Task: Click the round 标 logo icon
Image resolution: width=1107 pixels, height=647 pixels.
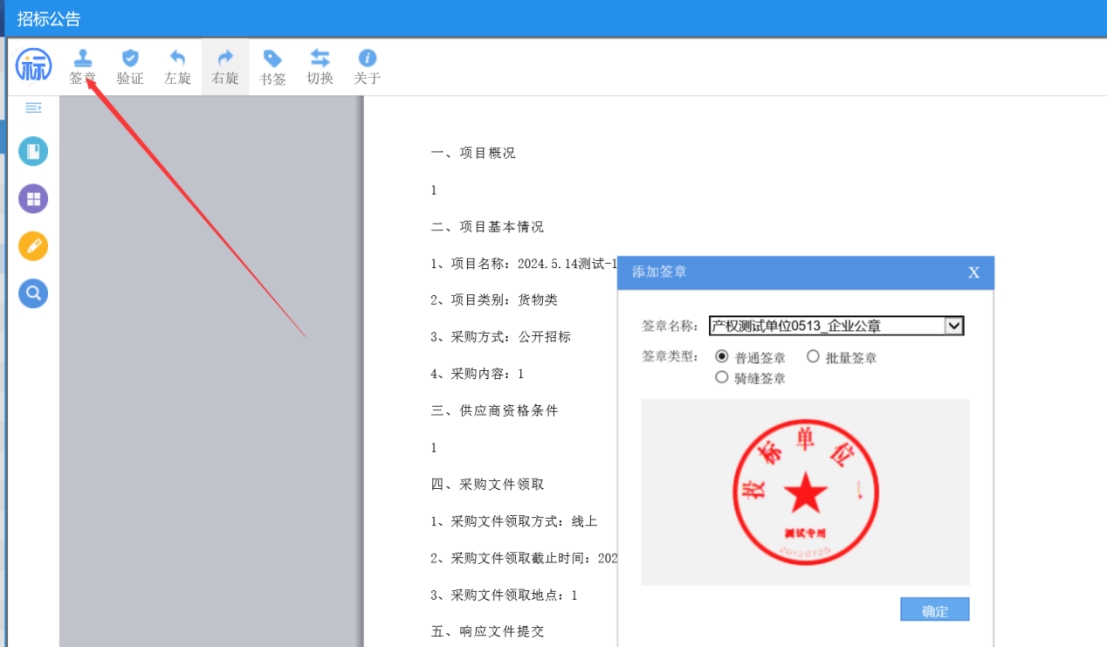Action: (x=33, y=67)
